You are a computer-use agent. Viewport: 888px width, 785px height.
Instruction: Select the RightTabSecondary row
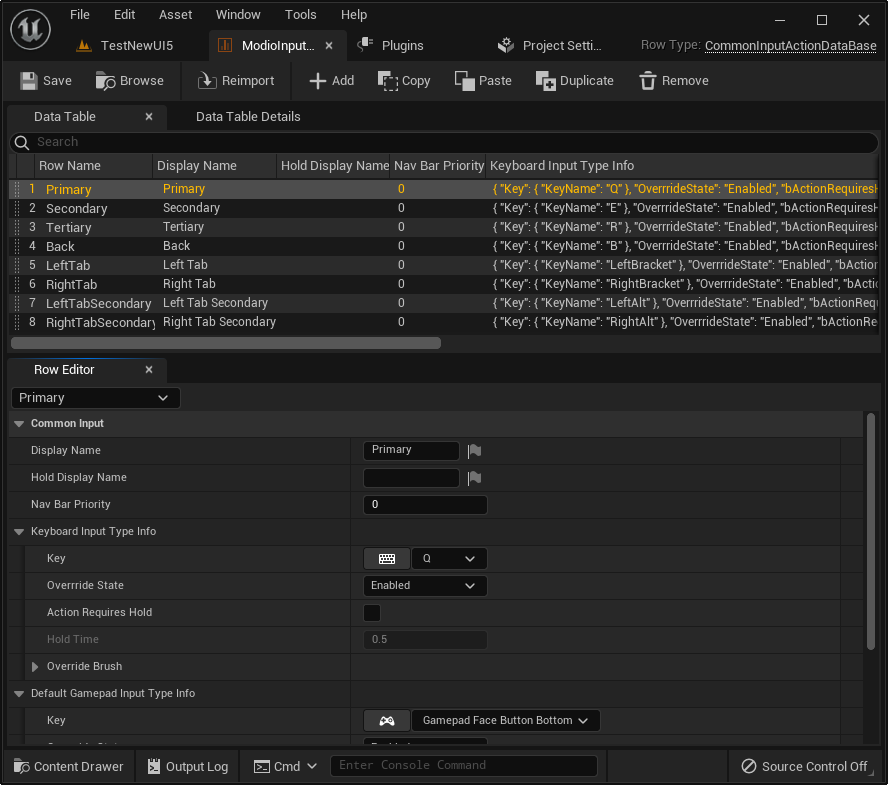444,322
